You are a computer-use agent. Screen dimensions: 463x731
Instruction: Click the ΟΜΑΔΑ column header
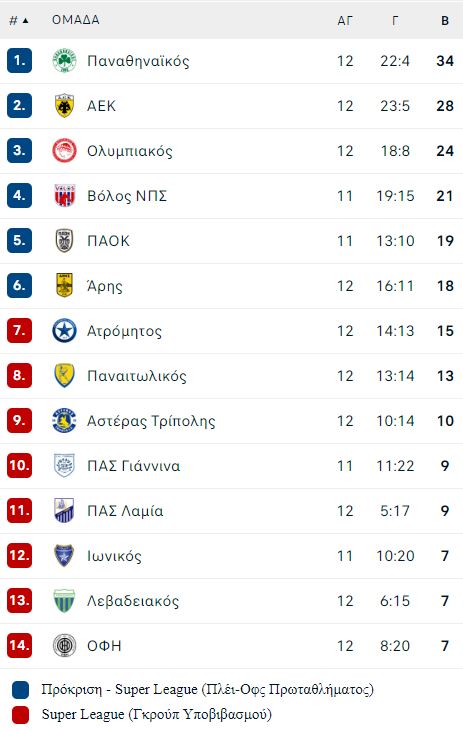[76, 20]
